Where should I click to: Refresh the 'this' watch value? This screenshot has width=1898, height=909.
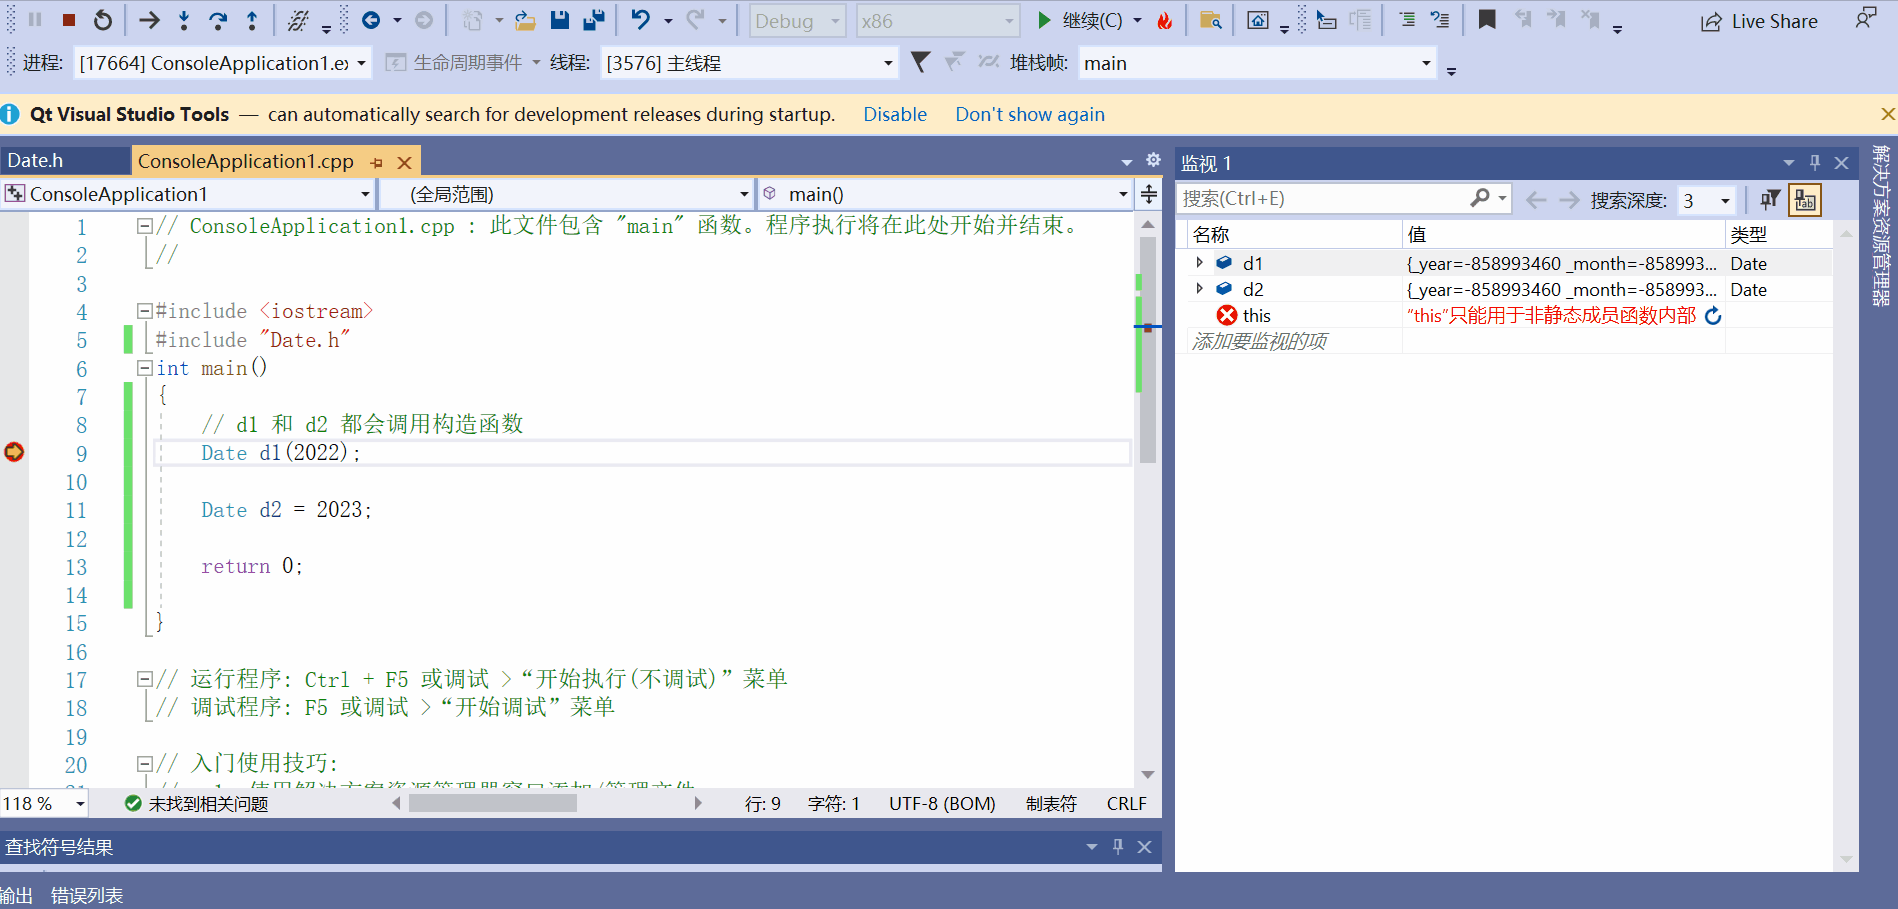tap(1714, 315)
